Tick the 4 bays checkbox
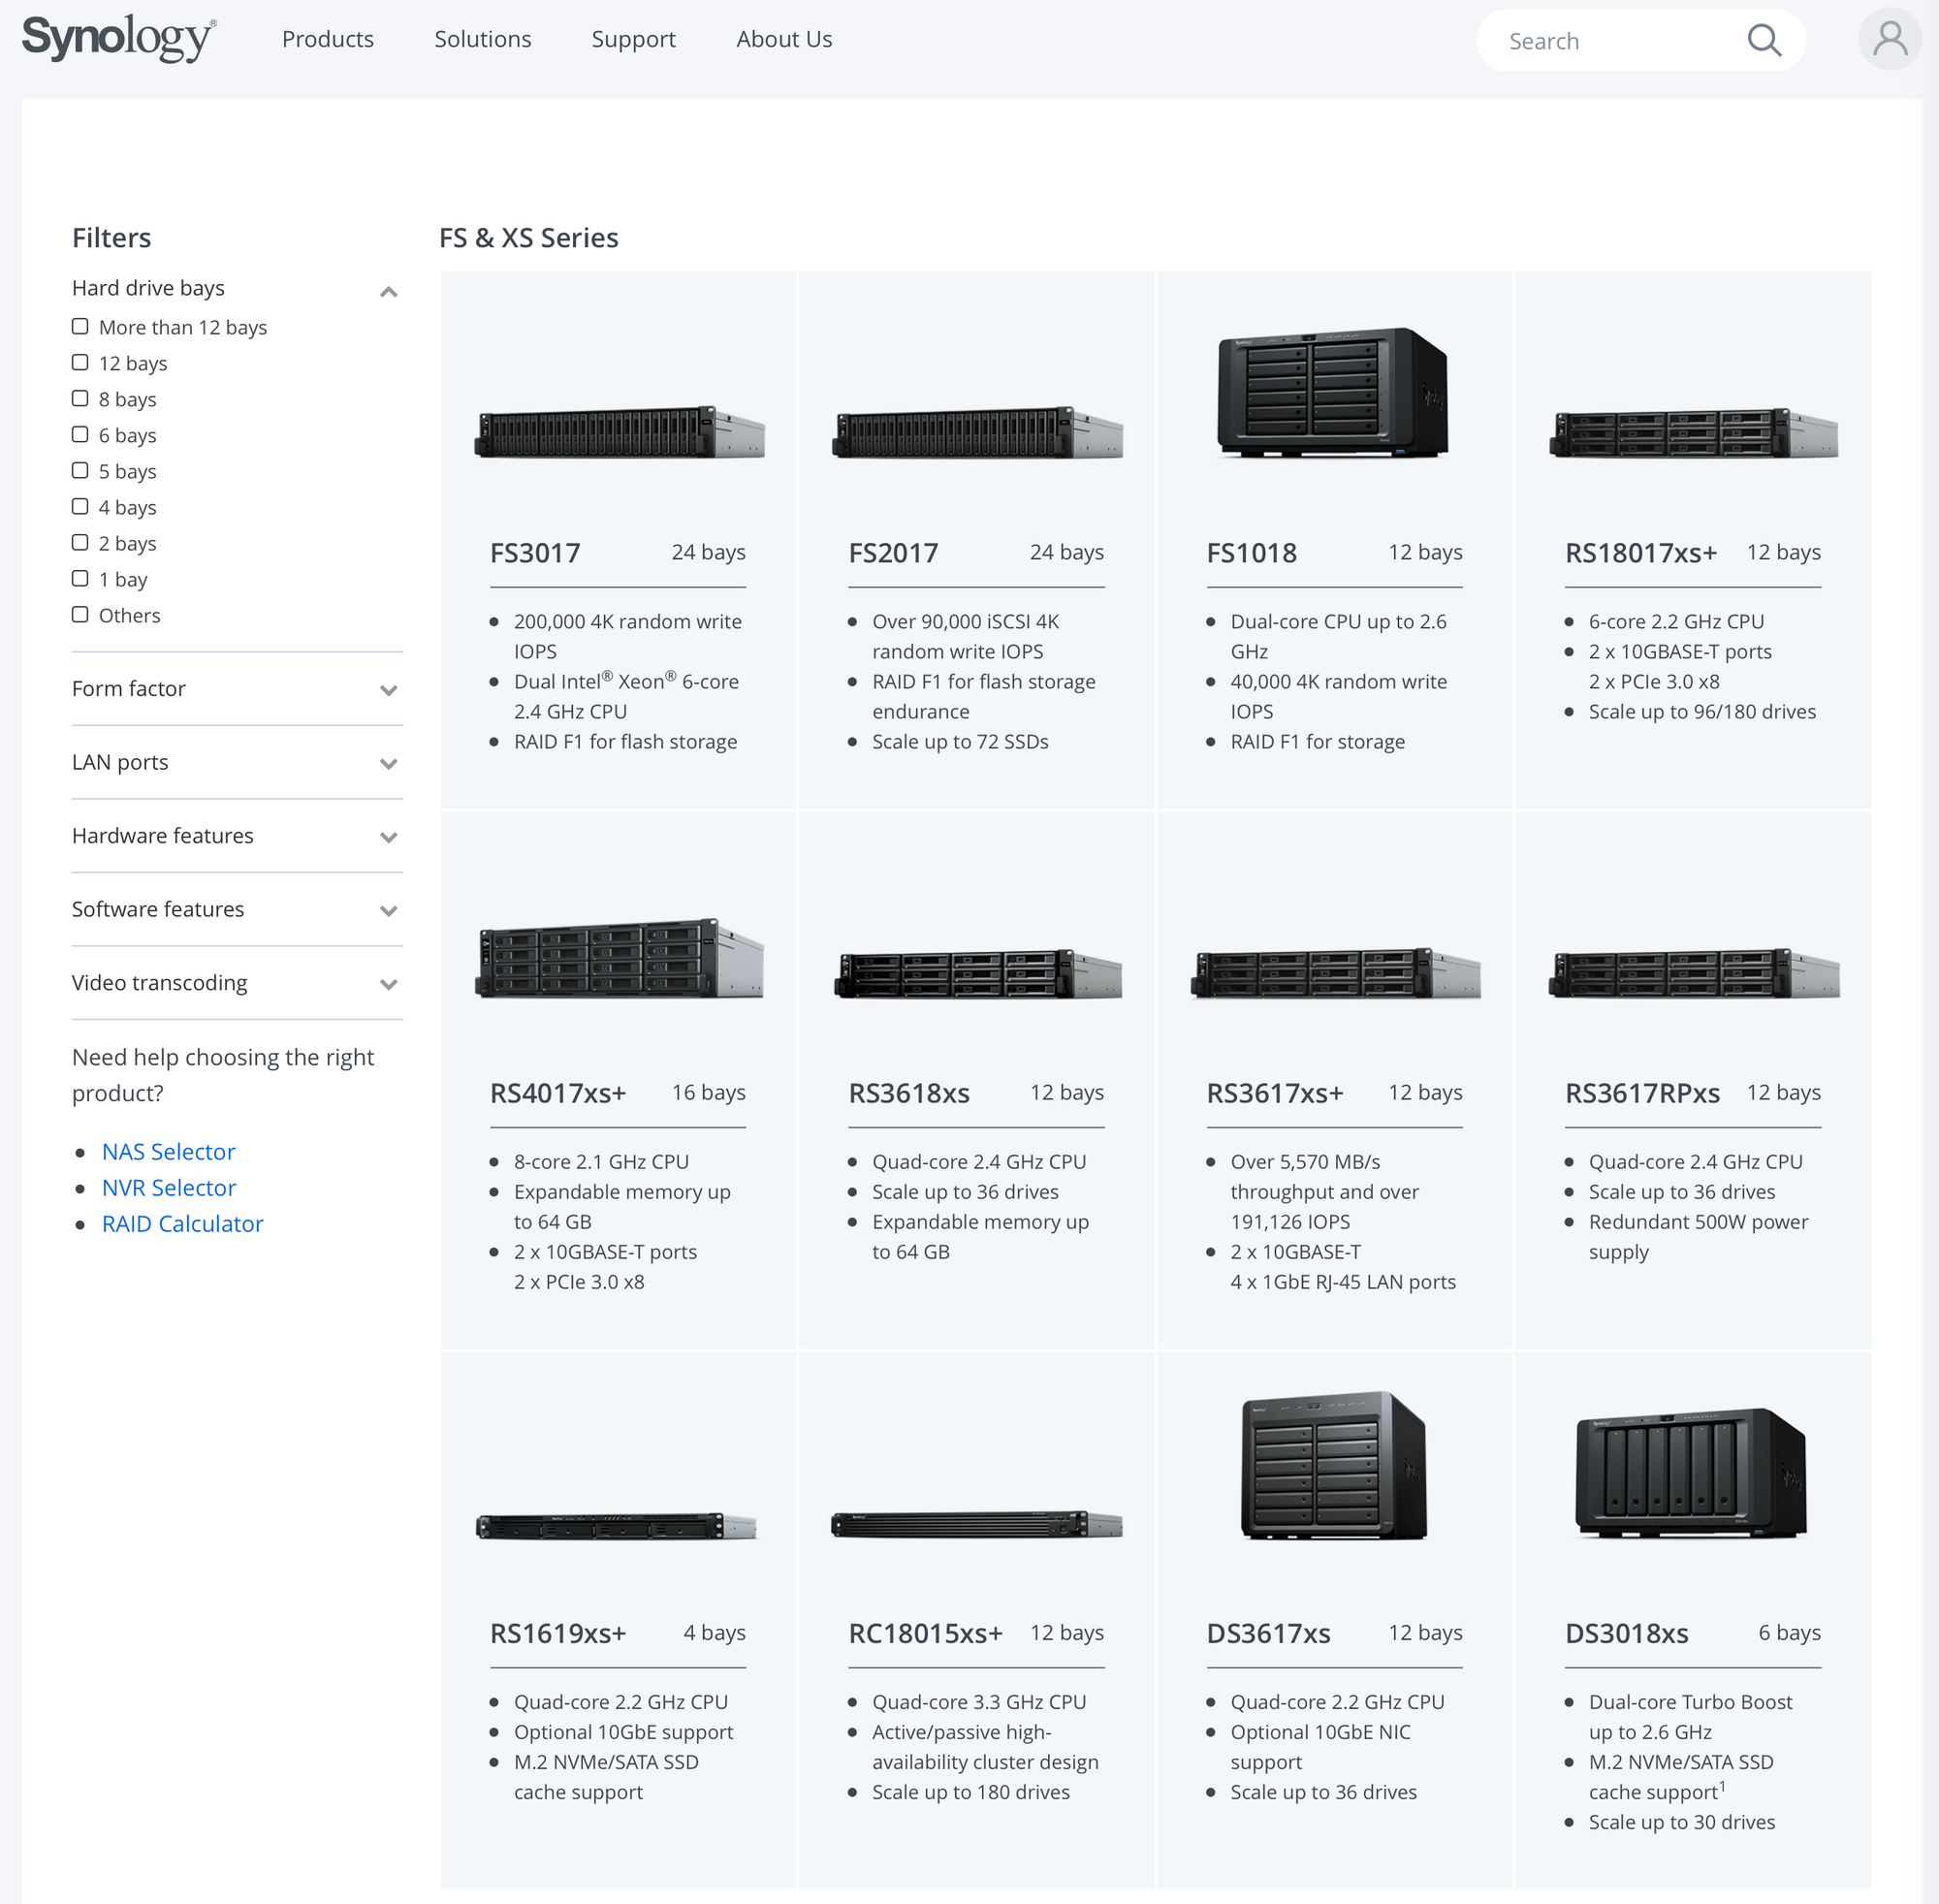The width and height of the screenshot is (1939, 1904). [x=80, y=507]
